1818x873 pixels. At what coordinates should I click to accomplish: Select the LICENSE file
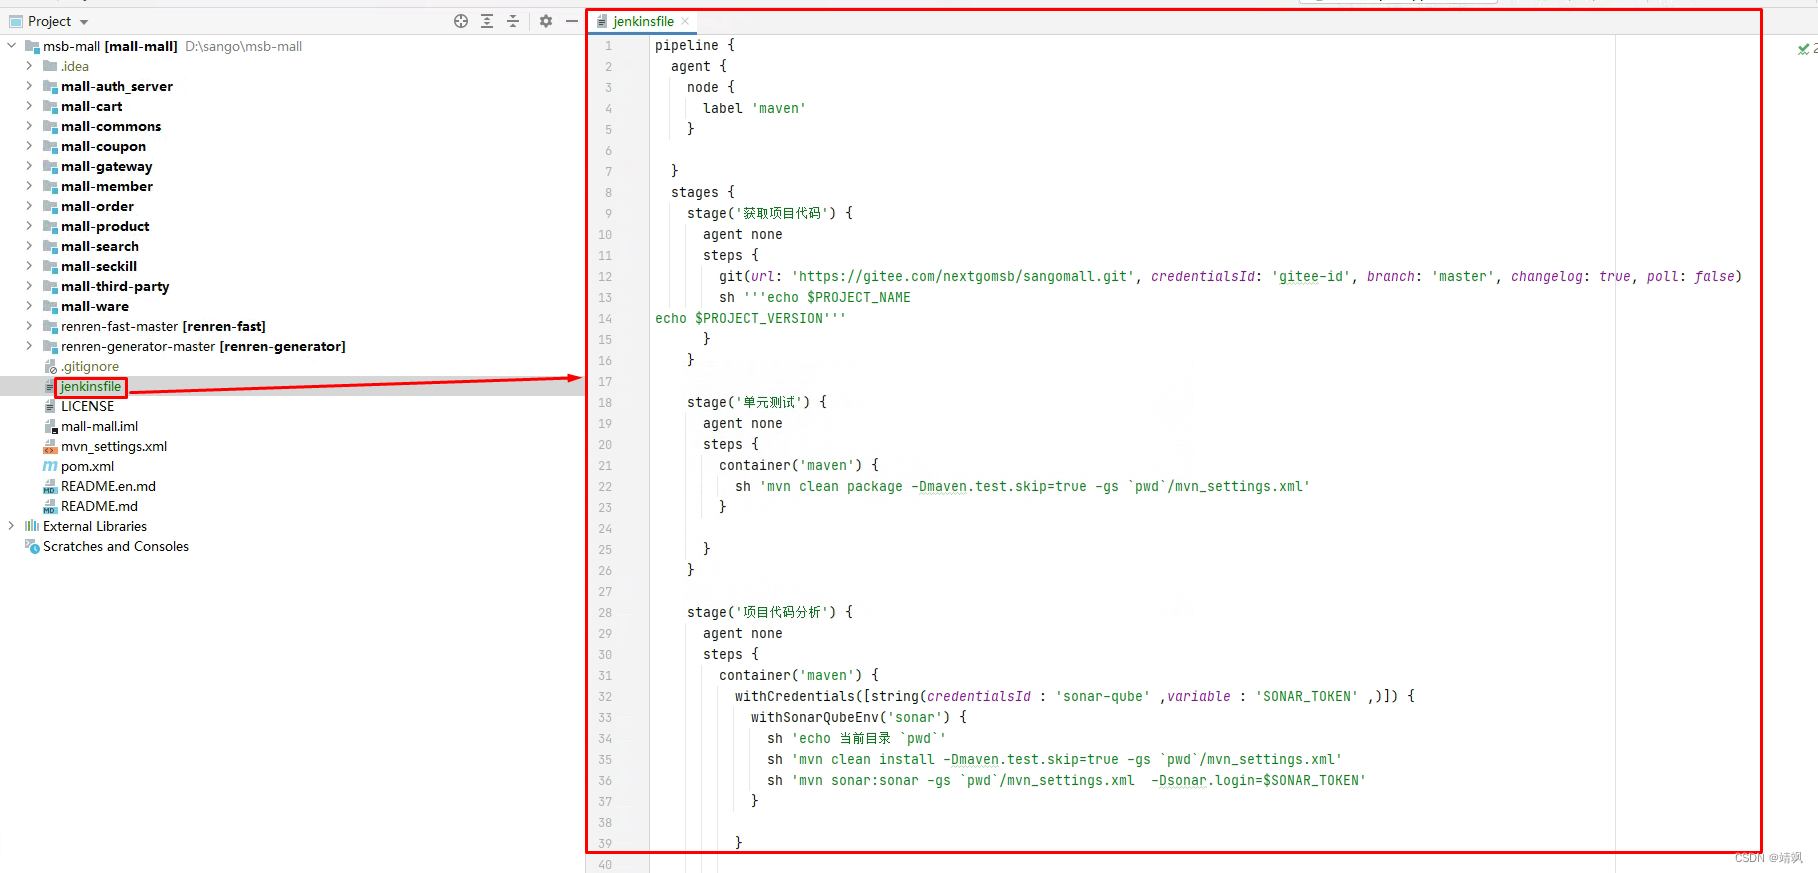(88, 406)
